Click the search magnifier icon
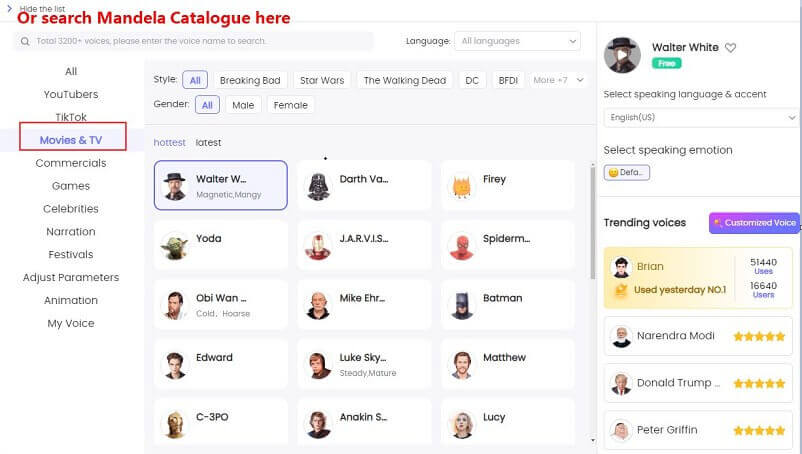 pyautogui.click(x=25, y=41)
